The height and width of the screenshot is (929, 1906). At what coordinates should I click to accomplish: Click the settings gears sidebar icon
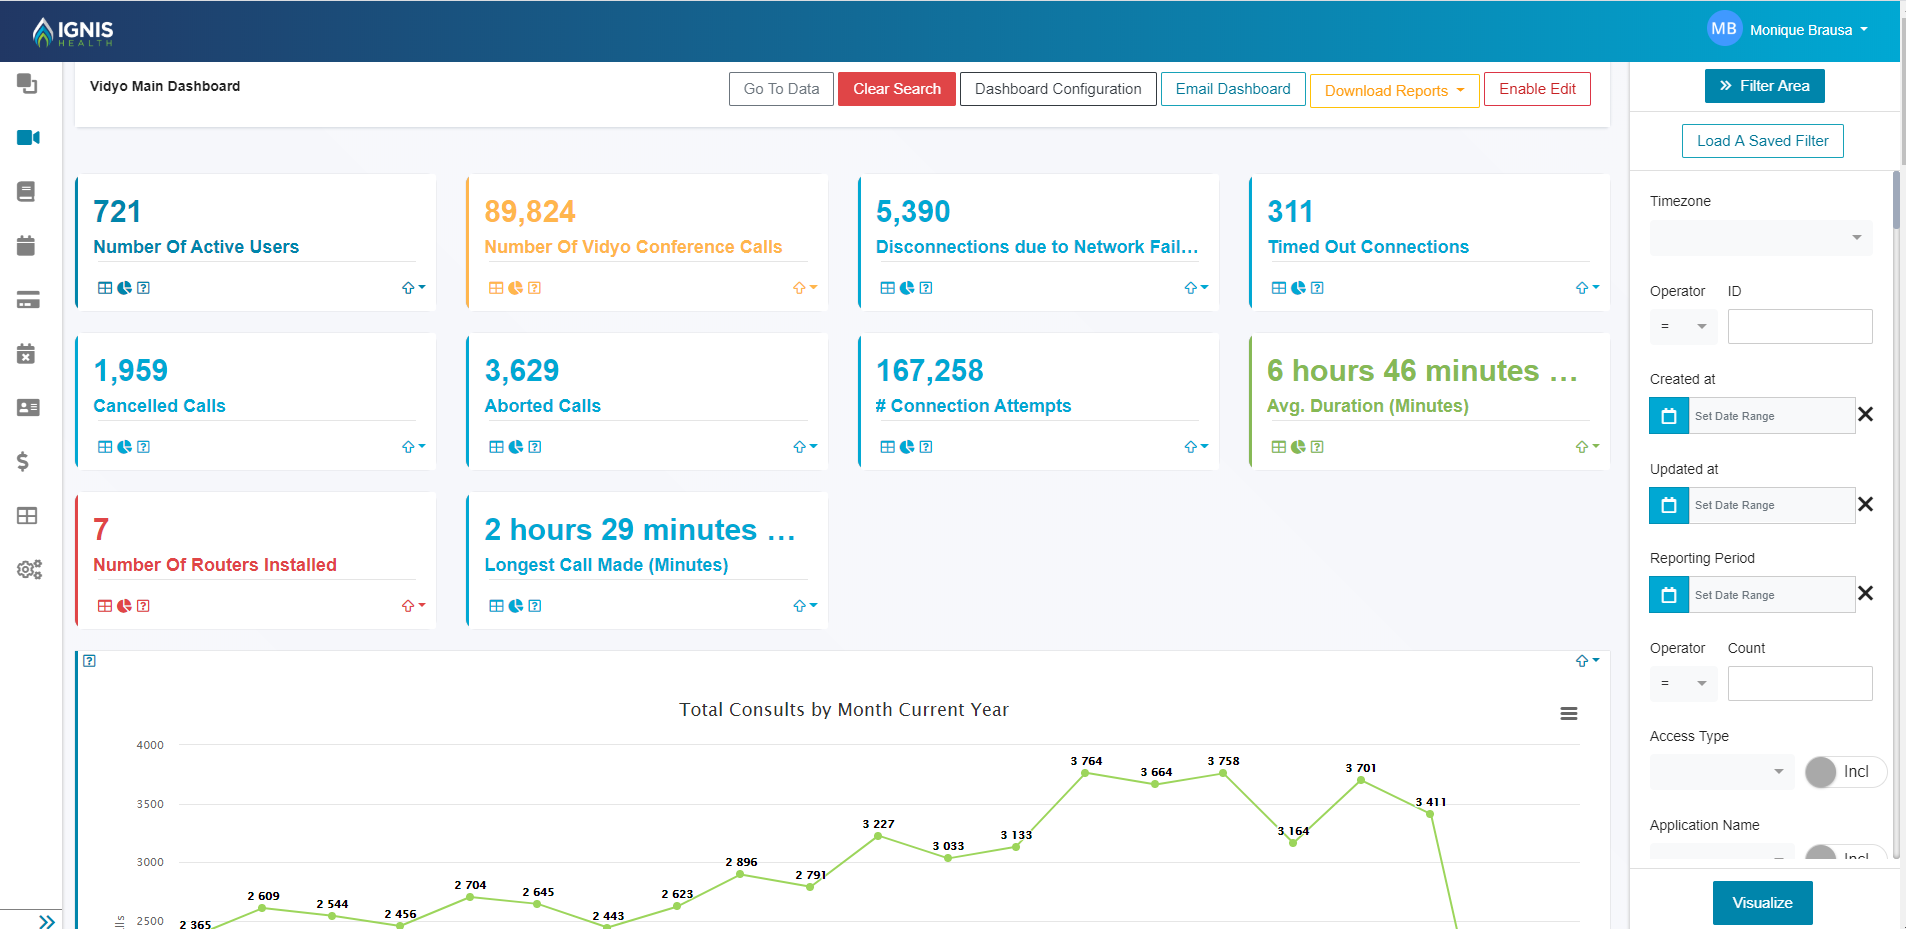tap(29, 569)
